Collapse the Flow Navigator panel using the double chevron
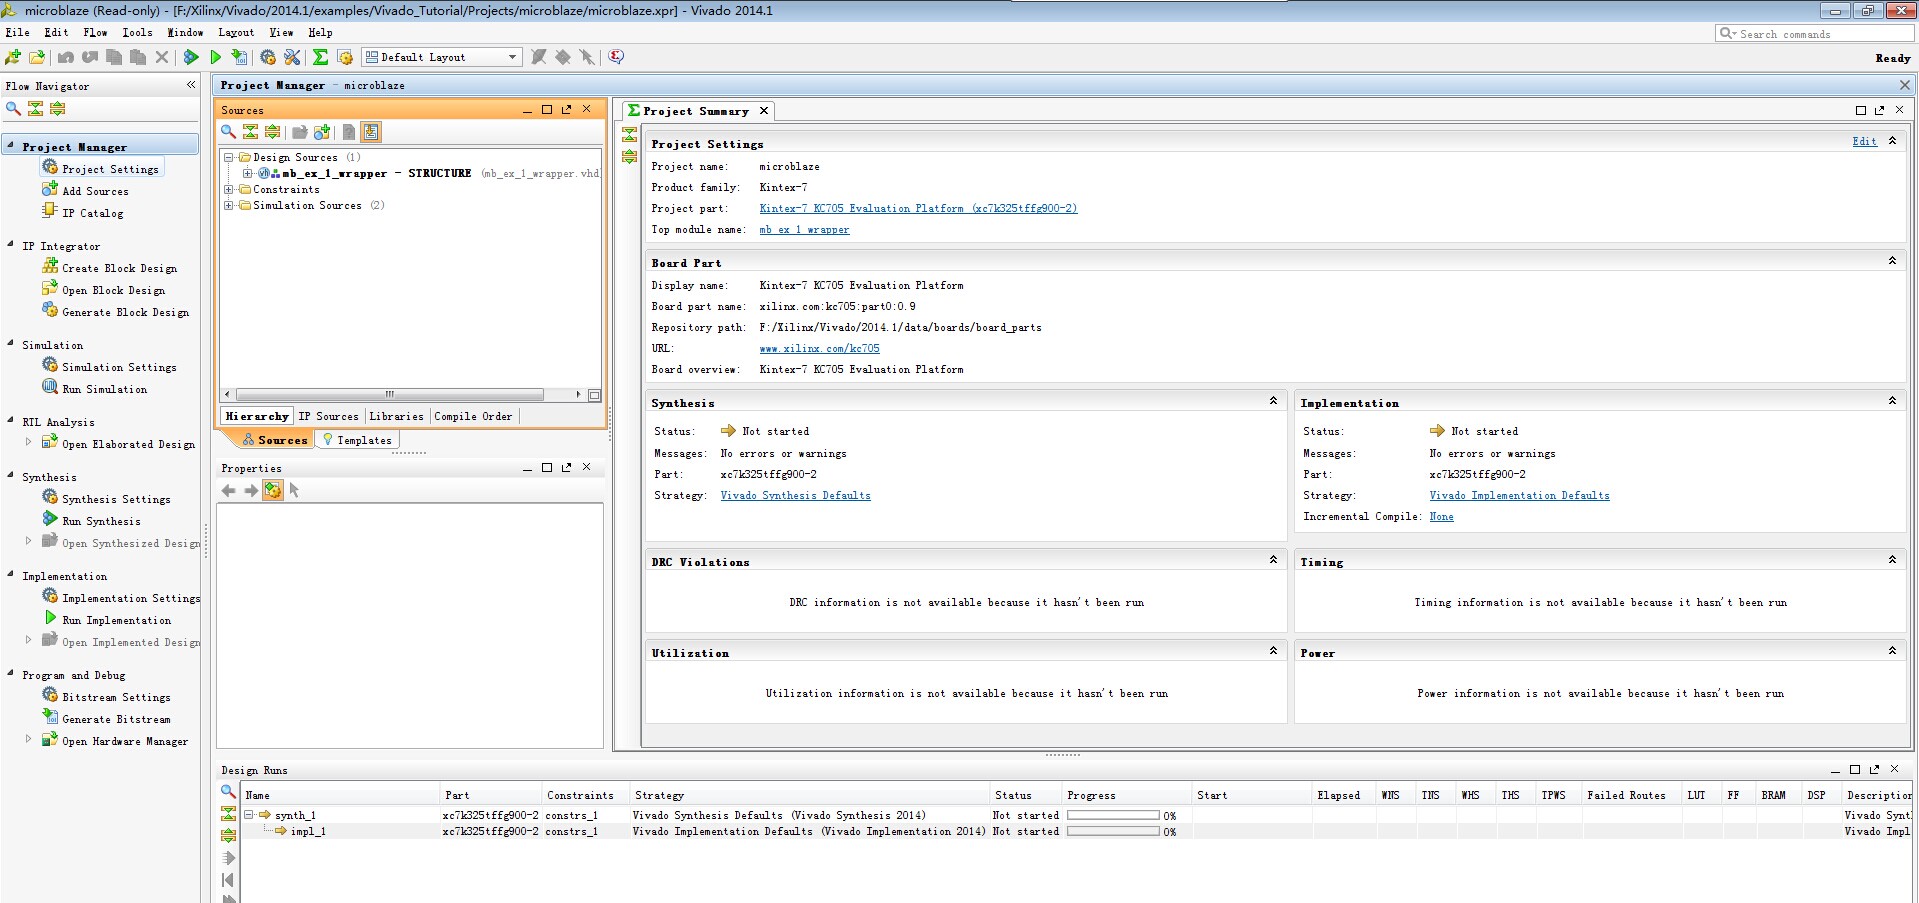The height and width of the screenshot is (903, 1919). tap(191, 85)
